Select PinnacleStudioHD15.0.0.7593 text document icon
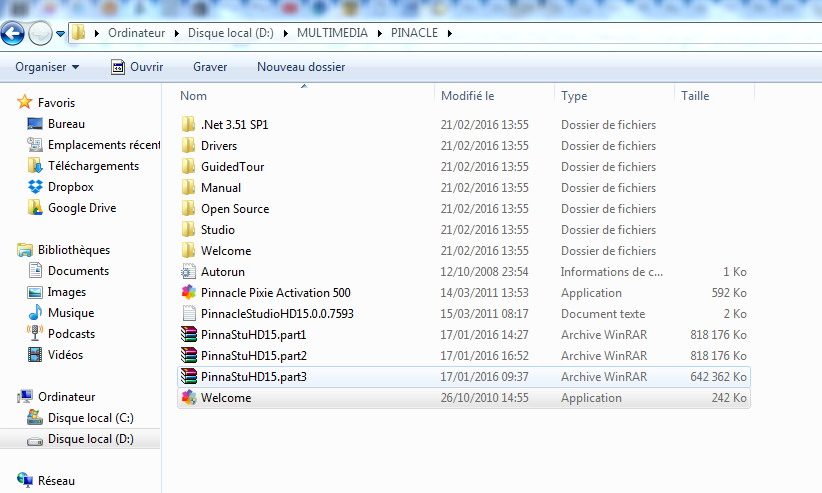Viewport: 822px width, 493px height. point(189,313)
